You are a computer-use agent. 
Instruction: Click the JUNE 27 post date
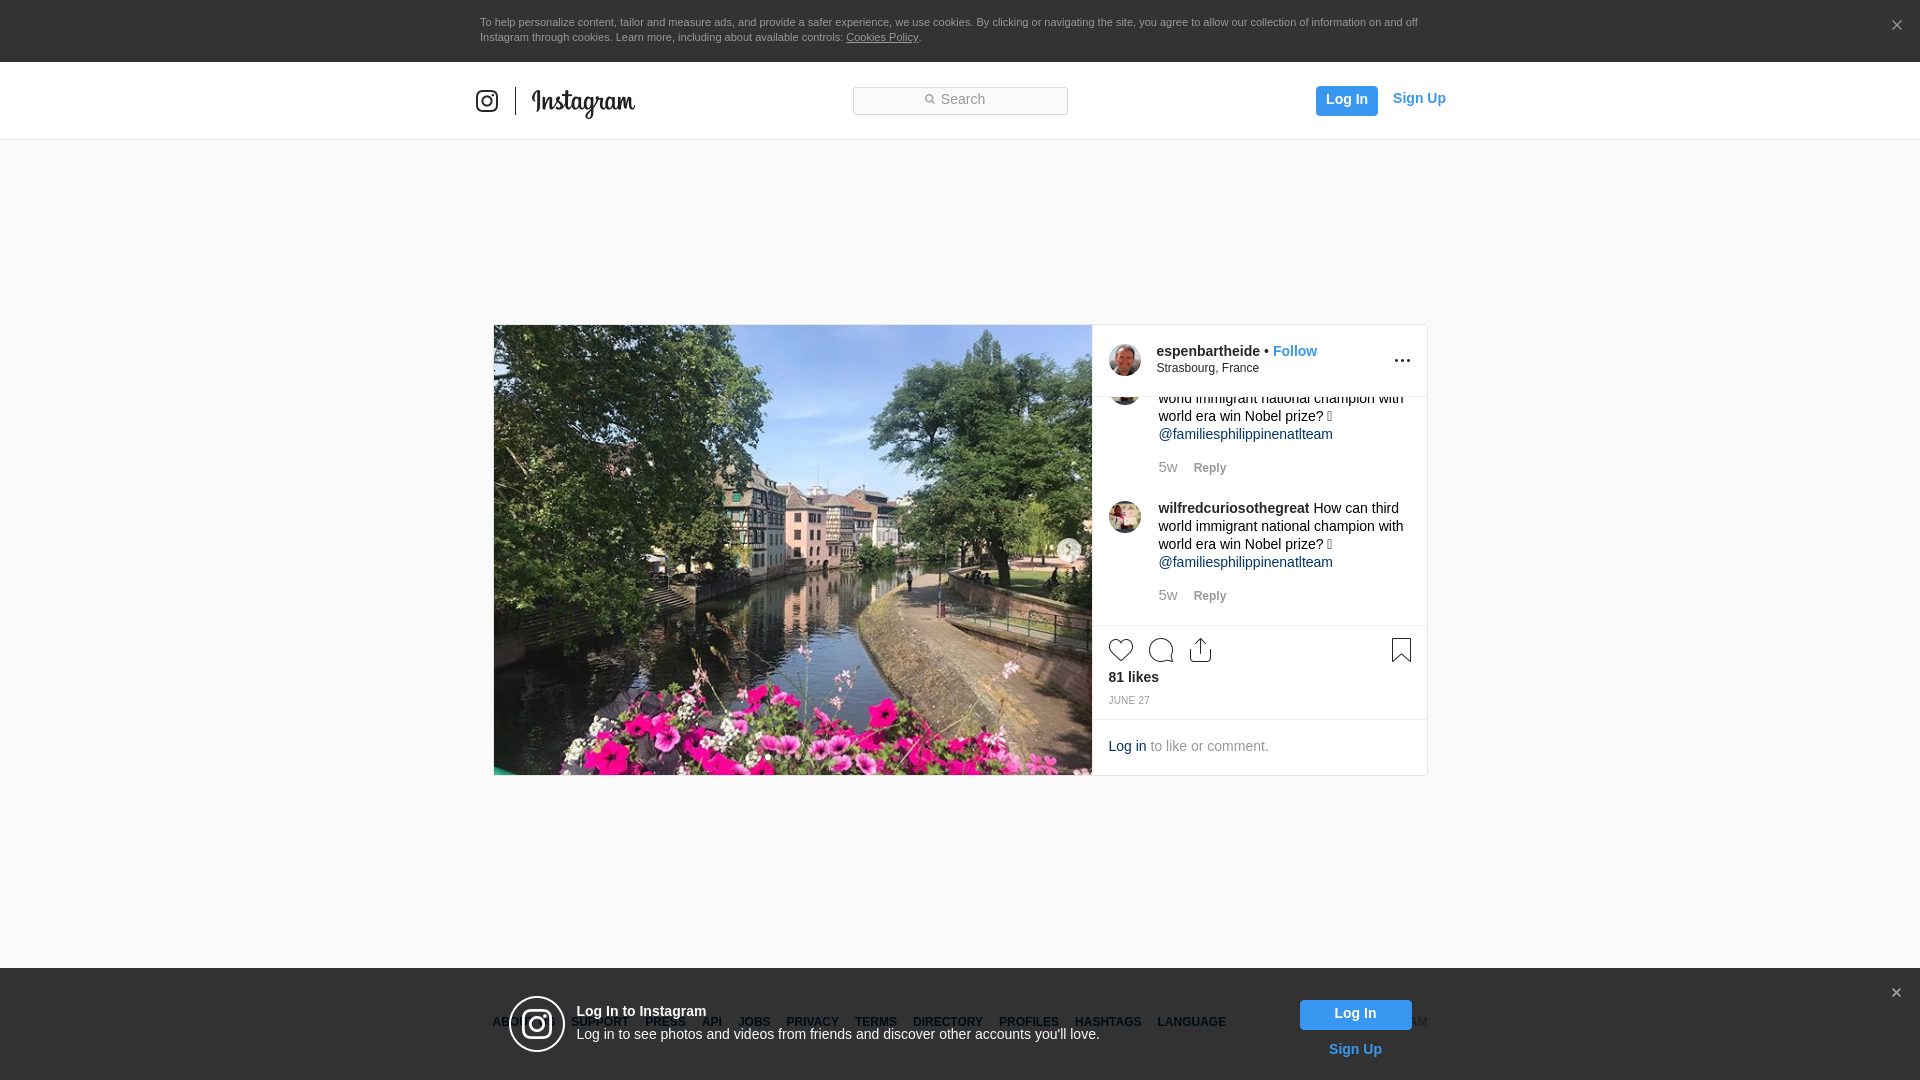click(1128, 701)
